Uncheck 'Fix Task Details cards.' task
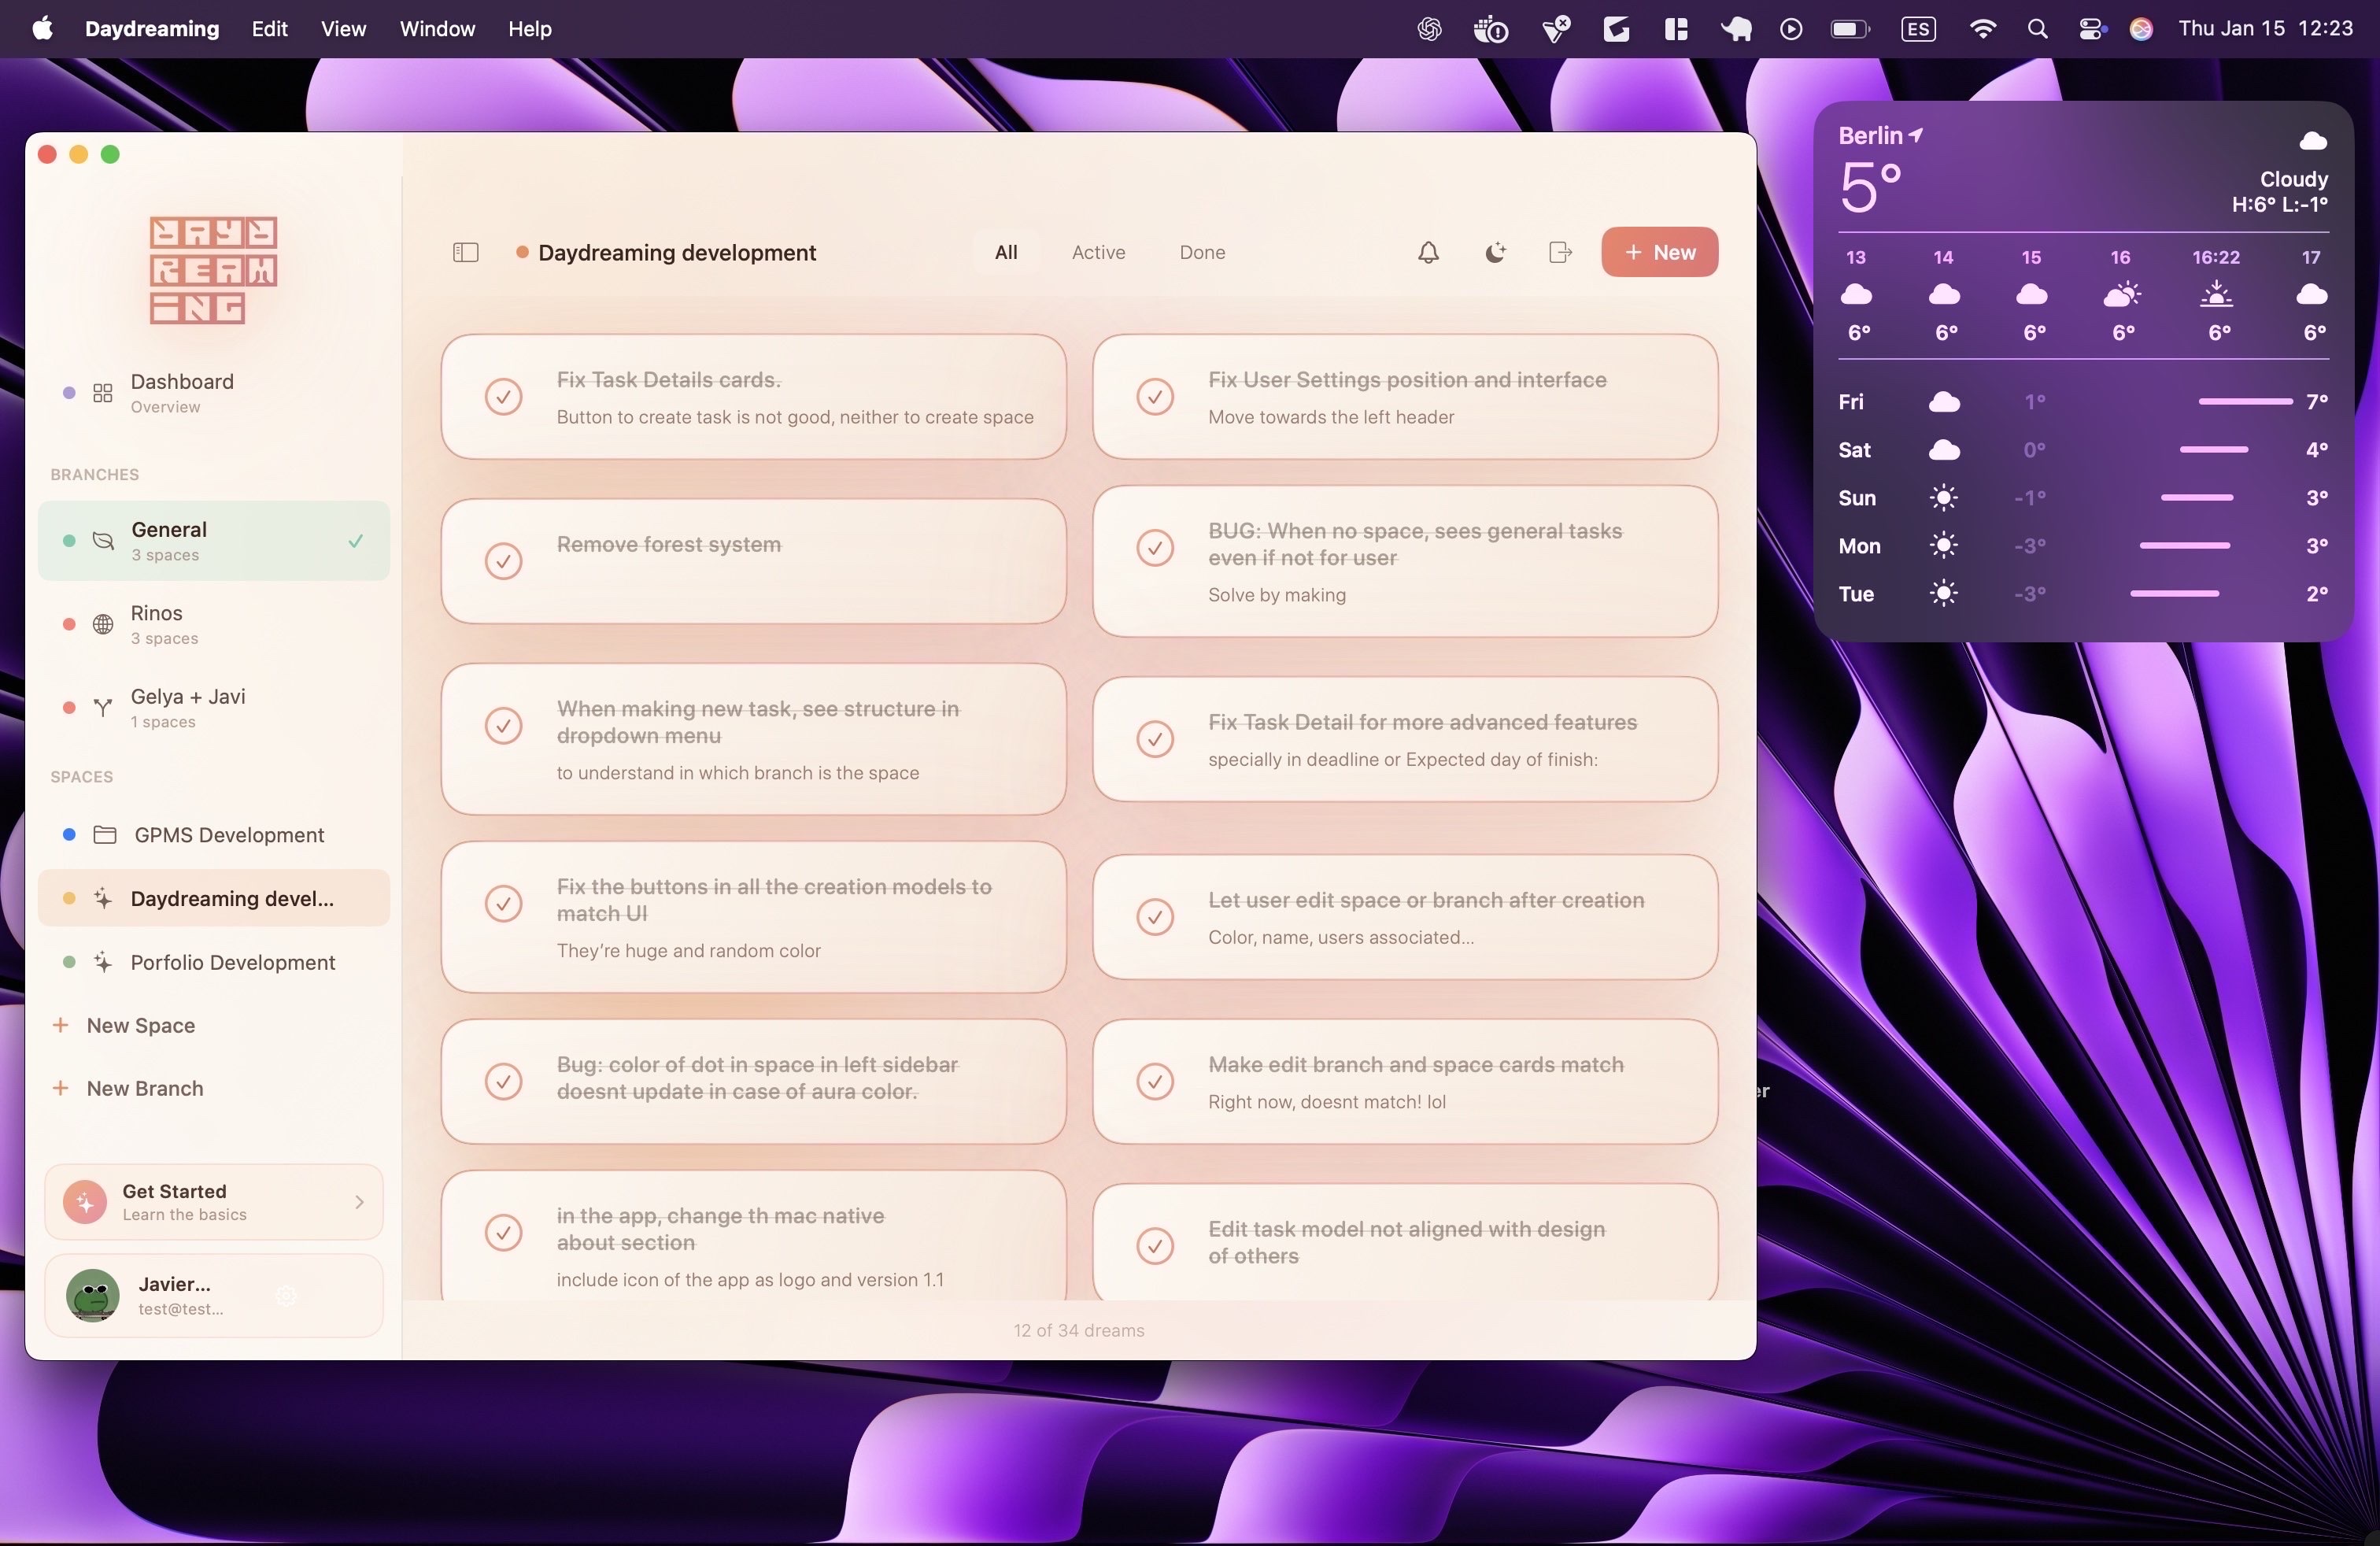Screen dimensions: 2380x1546 [x=503, y=397]
